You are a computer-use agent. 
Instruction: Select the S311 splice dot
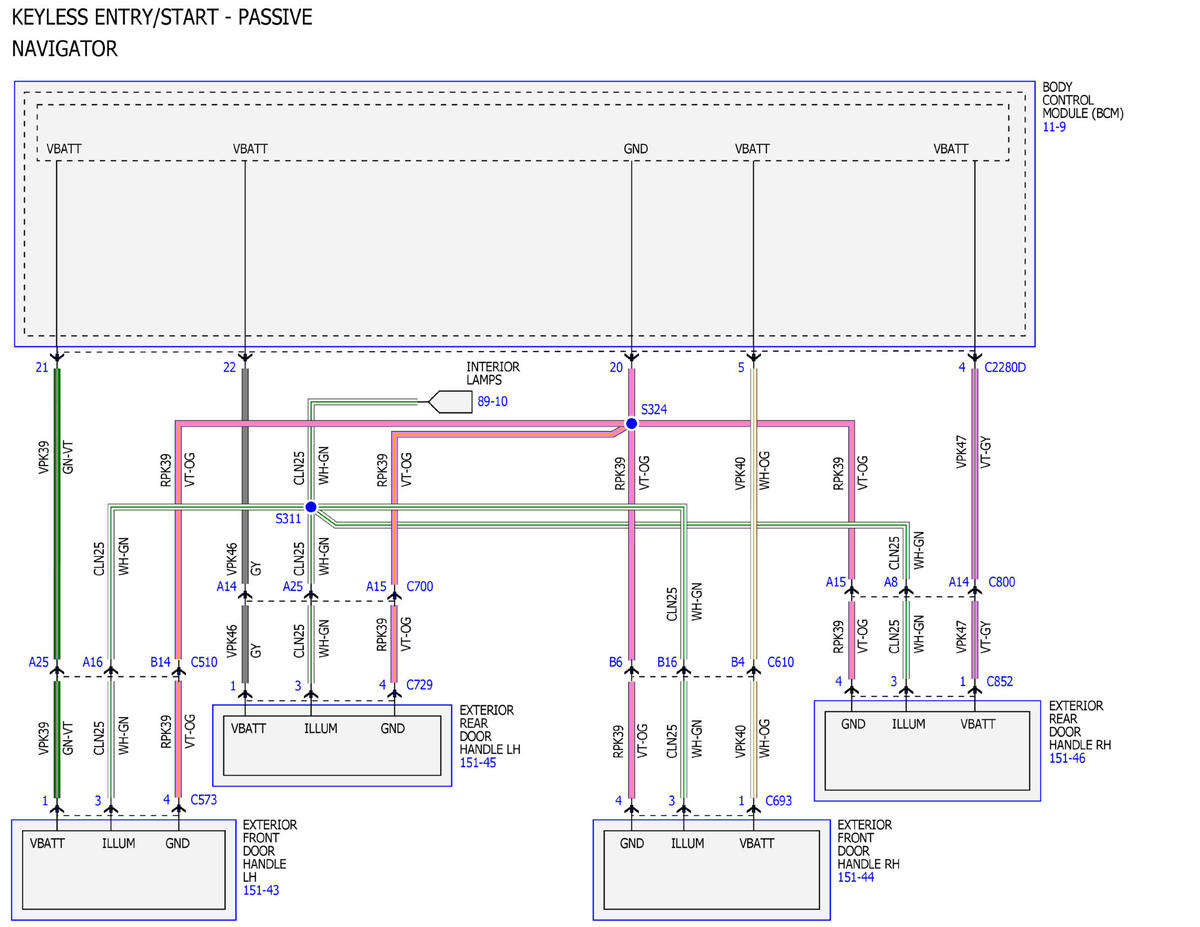[311, 507]
